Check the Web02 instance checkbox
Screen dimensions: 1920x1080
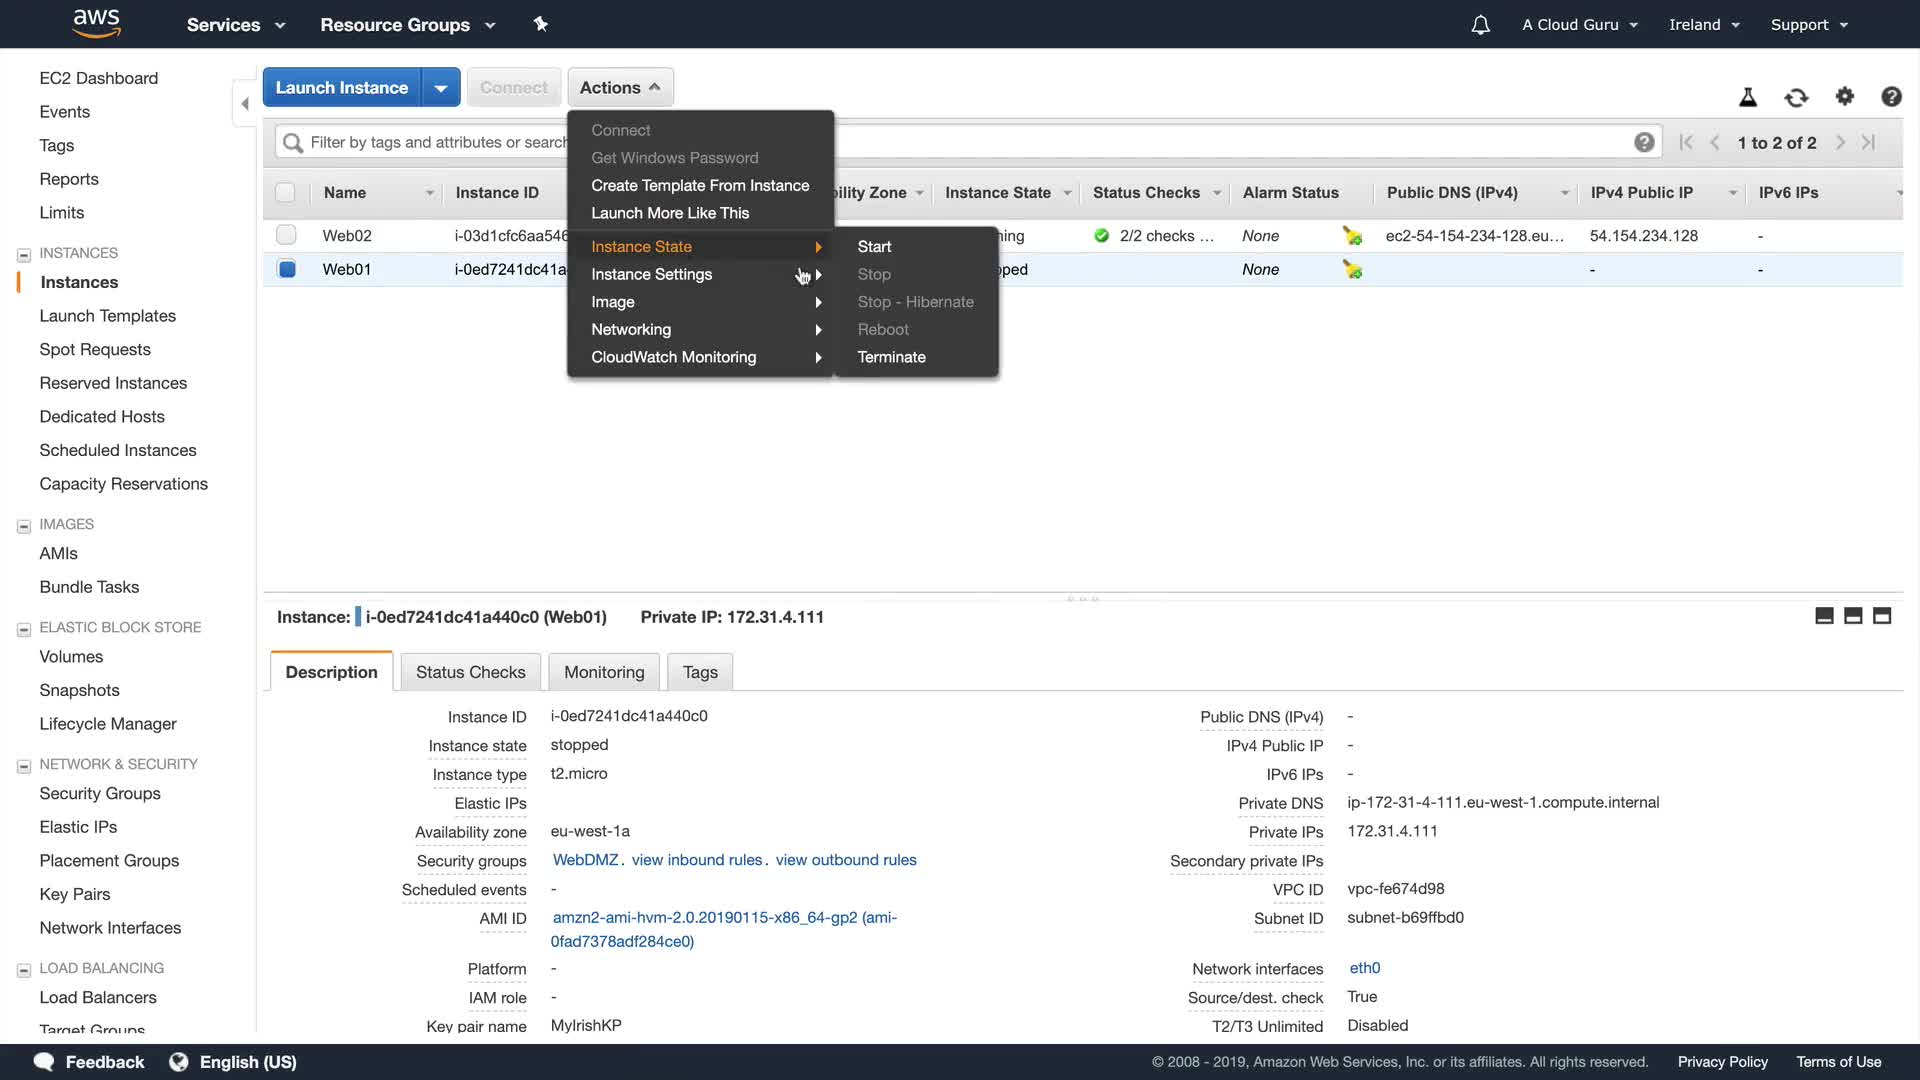click(286, 235)
